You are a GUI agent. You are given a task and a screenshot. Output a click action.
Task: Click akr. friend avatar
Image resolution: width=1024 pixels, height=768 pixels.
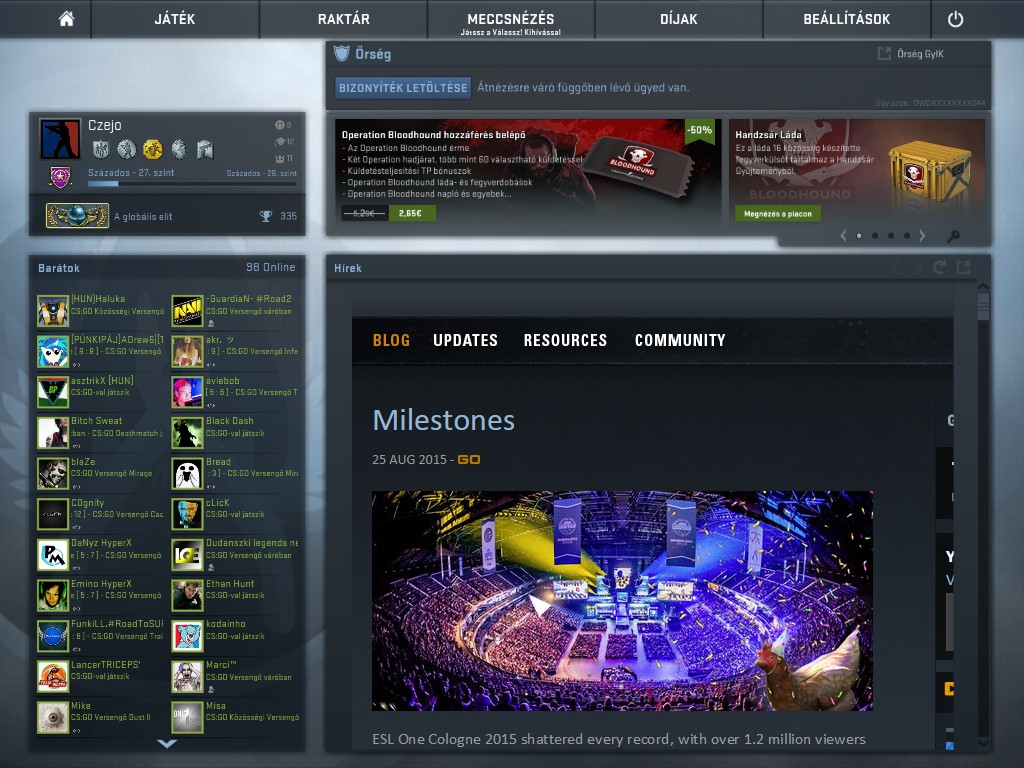[x=187, y=351]
